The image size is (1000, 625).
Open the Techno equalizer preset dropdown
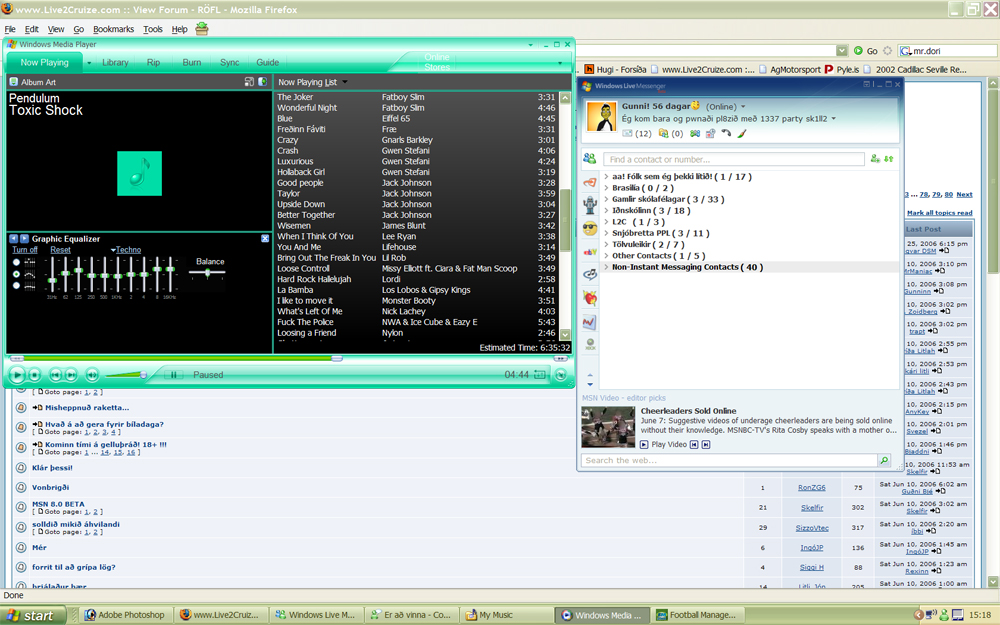(126, 250)
